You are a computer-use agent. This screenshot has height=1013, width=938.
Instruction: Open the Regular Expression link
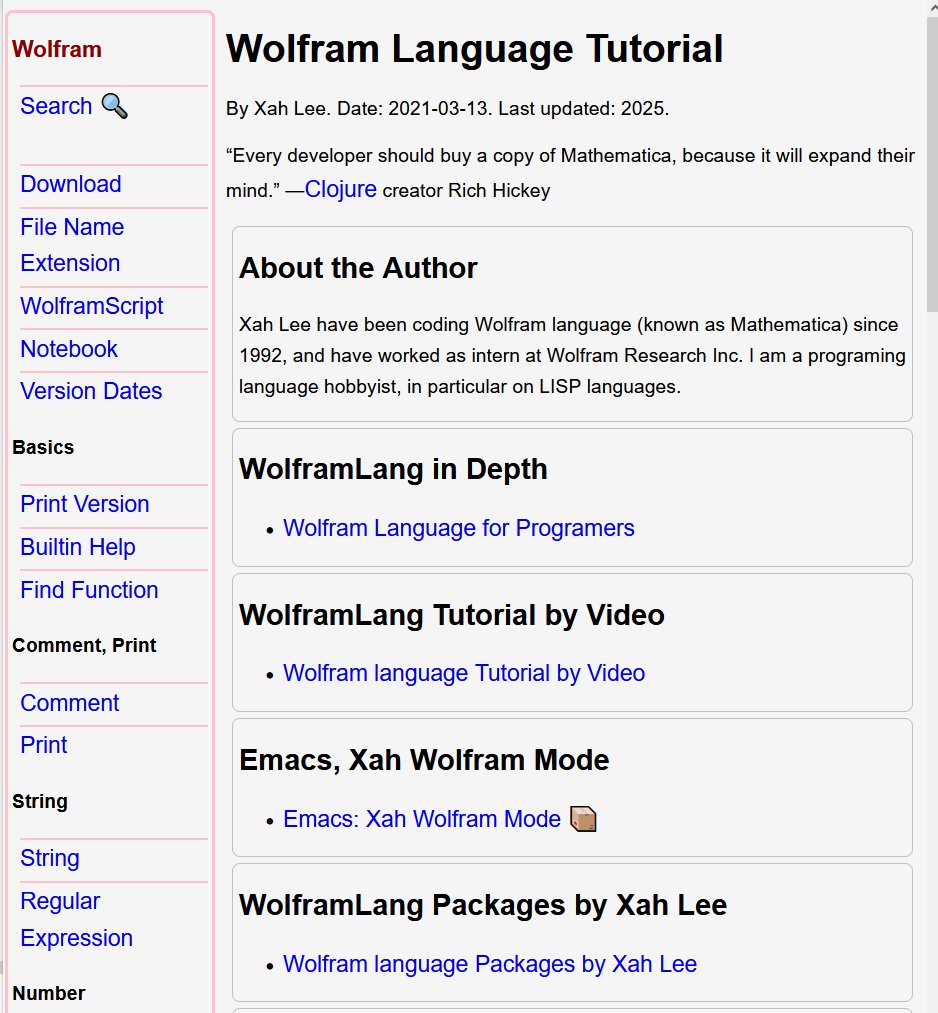point(76,919)
